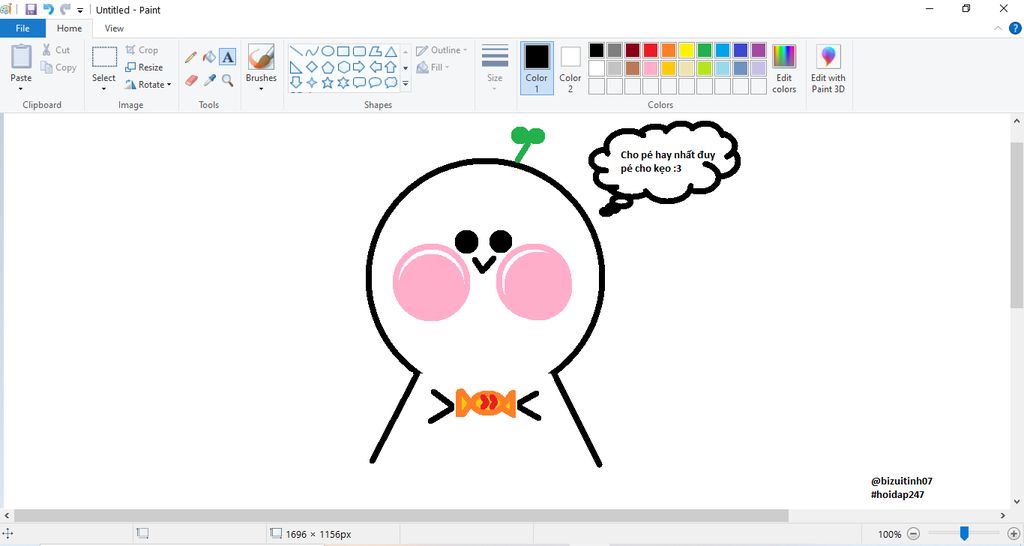
Task: Click Cut in the Clipboard group
Action: (x=56, y=50)
